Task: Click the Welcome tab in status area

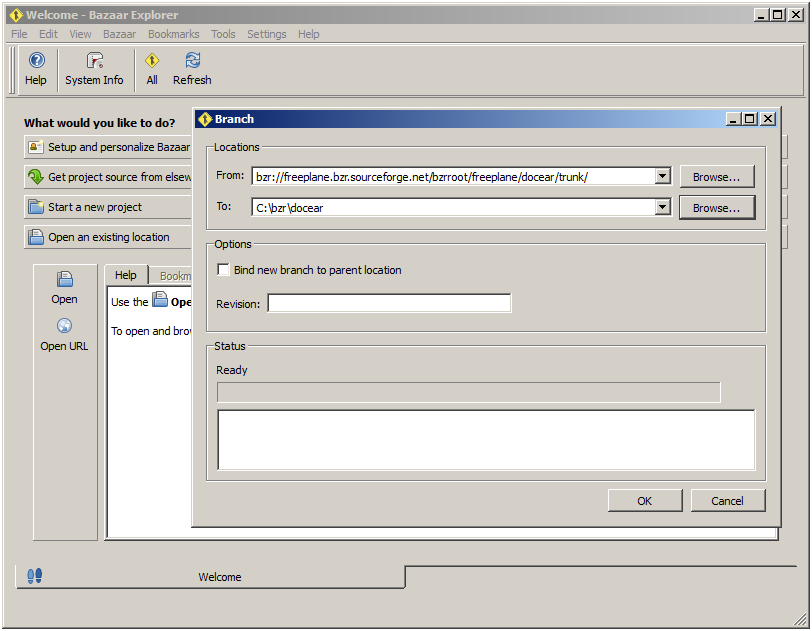Action: point(211,577)
